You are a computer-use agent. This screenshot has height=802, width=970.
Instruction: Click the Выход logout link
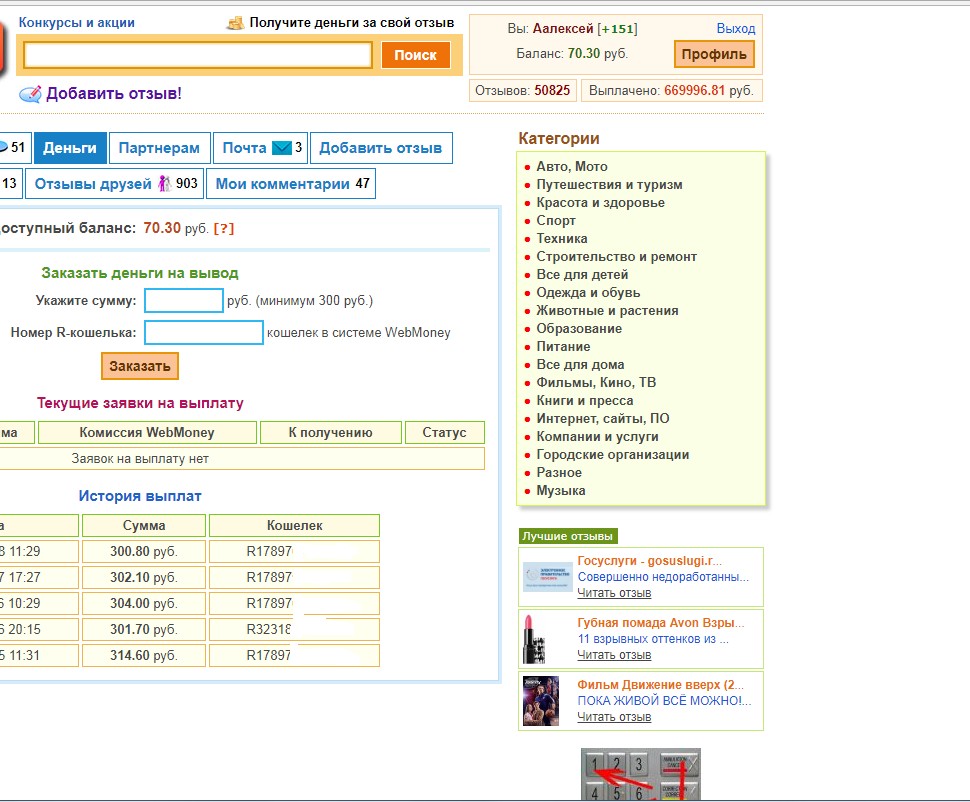coord(736,29)
